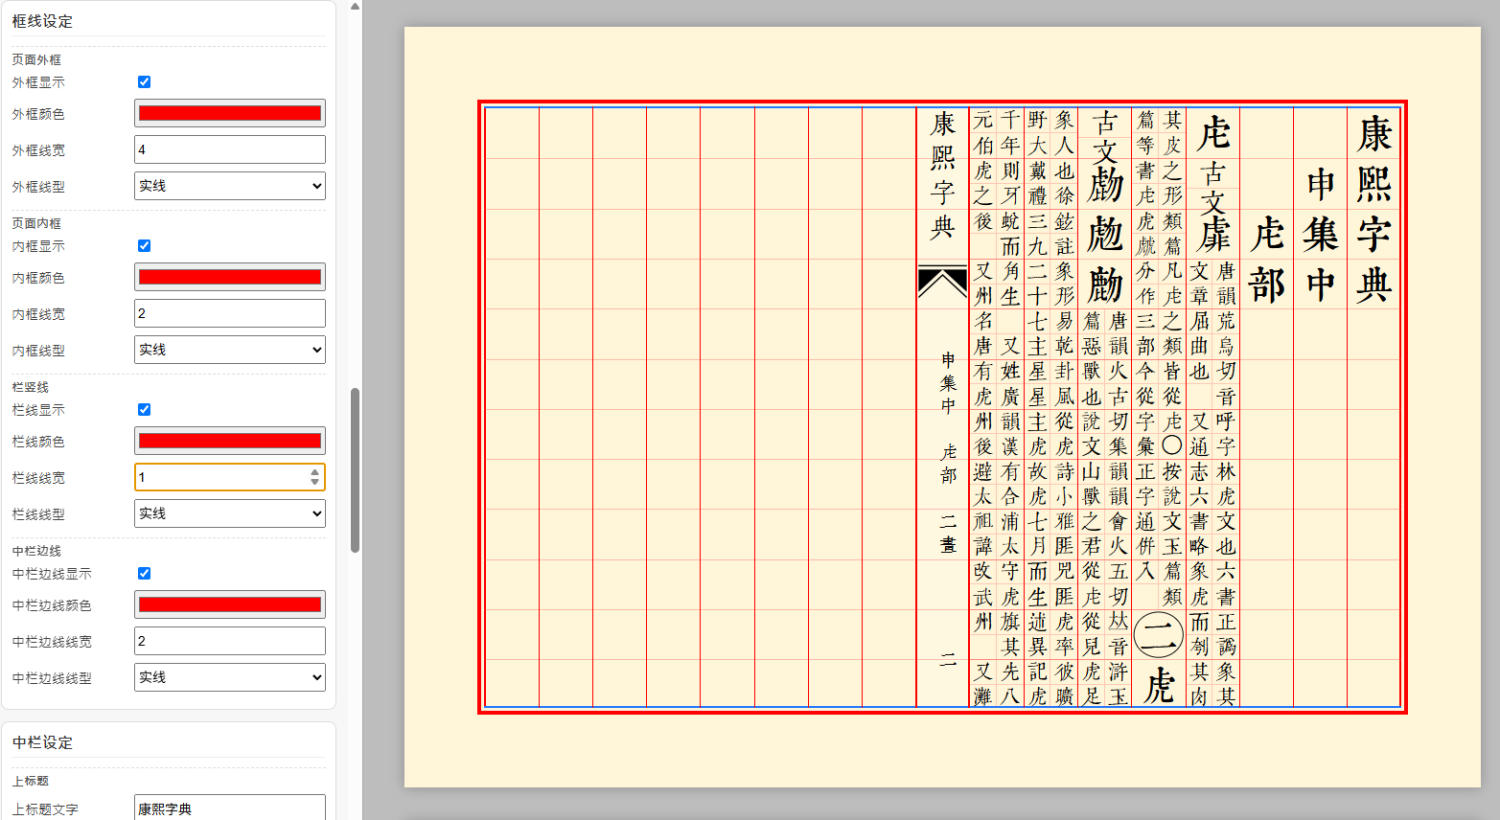Click the large 康熙字典 title in the preview
Screen dimensions: 1500x820
click(x=1374, y=210)
